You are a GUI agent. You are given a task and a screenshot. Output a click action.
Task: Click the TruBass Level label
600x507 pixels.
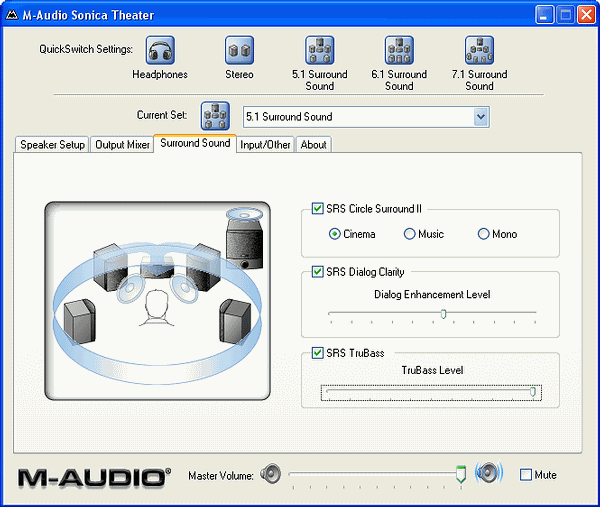(432, 370)
